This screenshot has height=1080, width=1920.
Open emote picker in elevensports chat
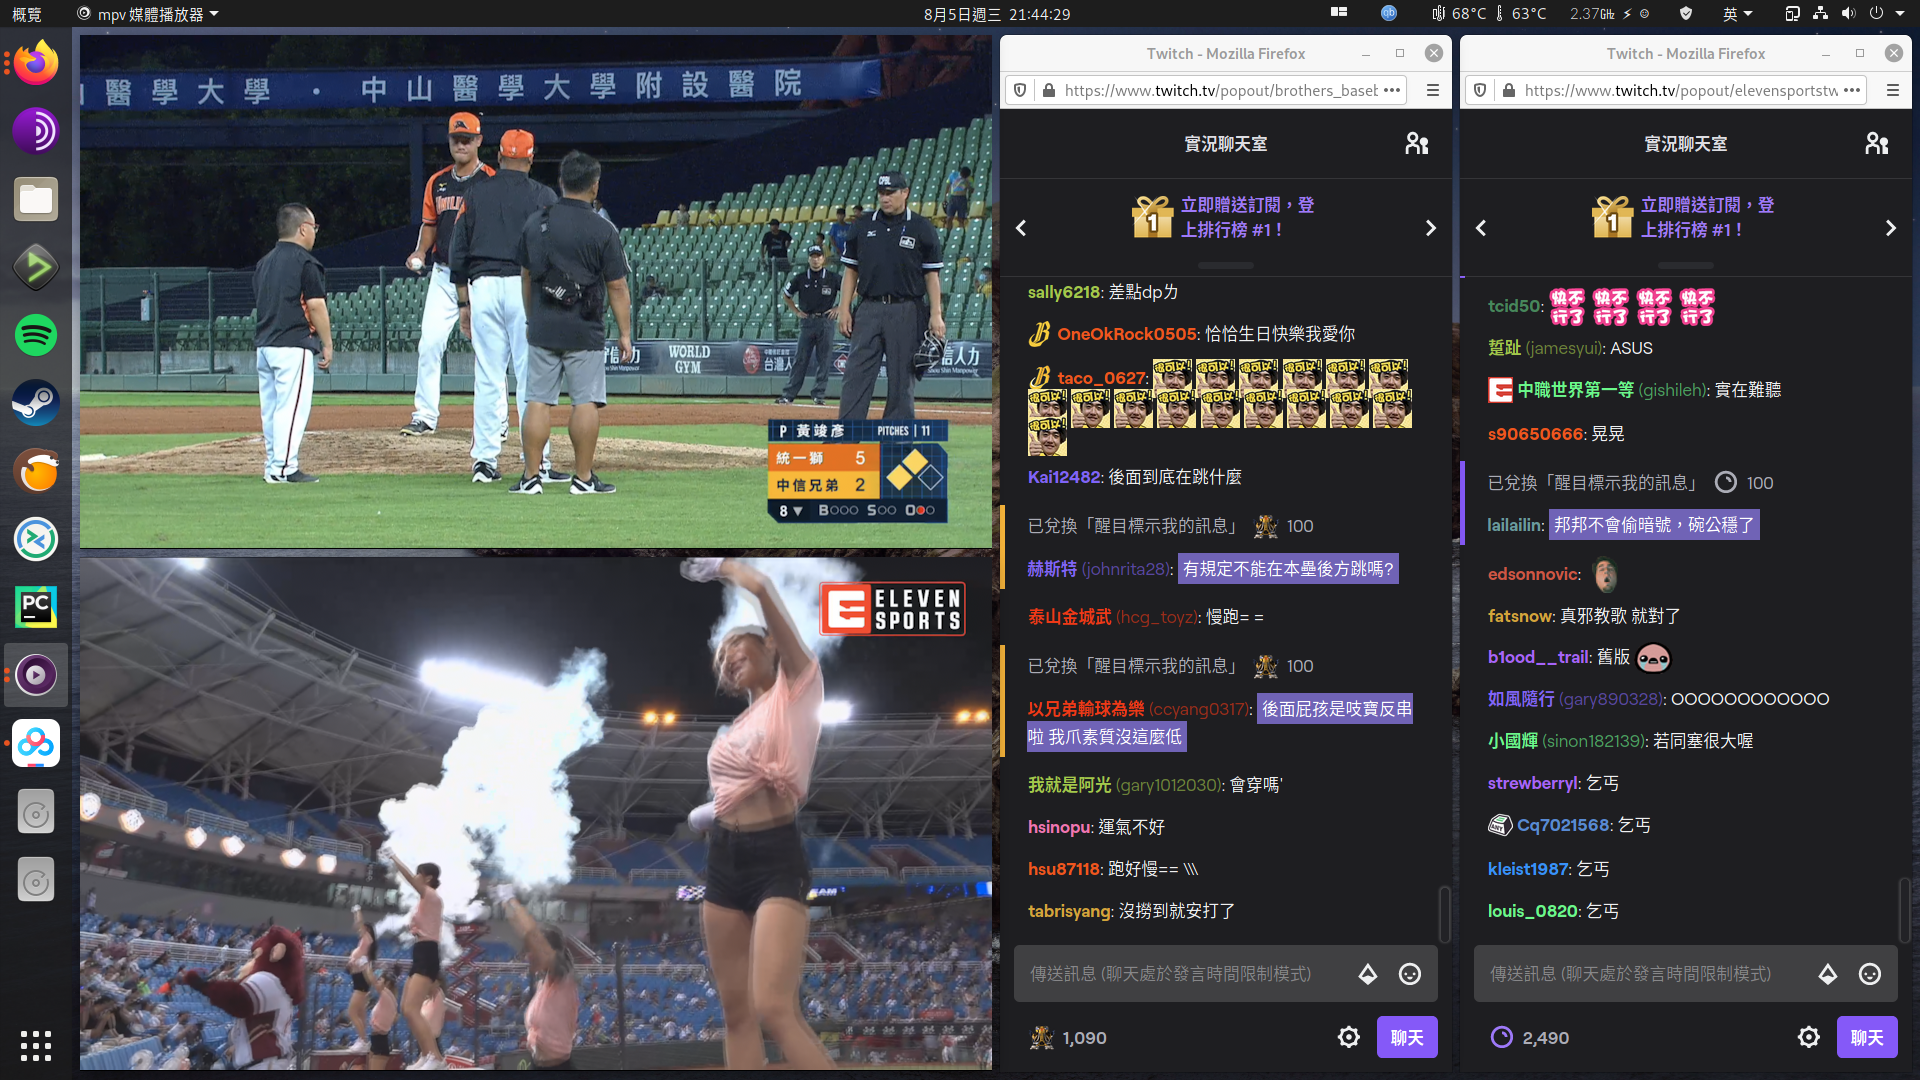point(1870,974)
